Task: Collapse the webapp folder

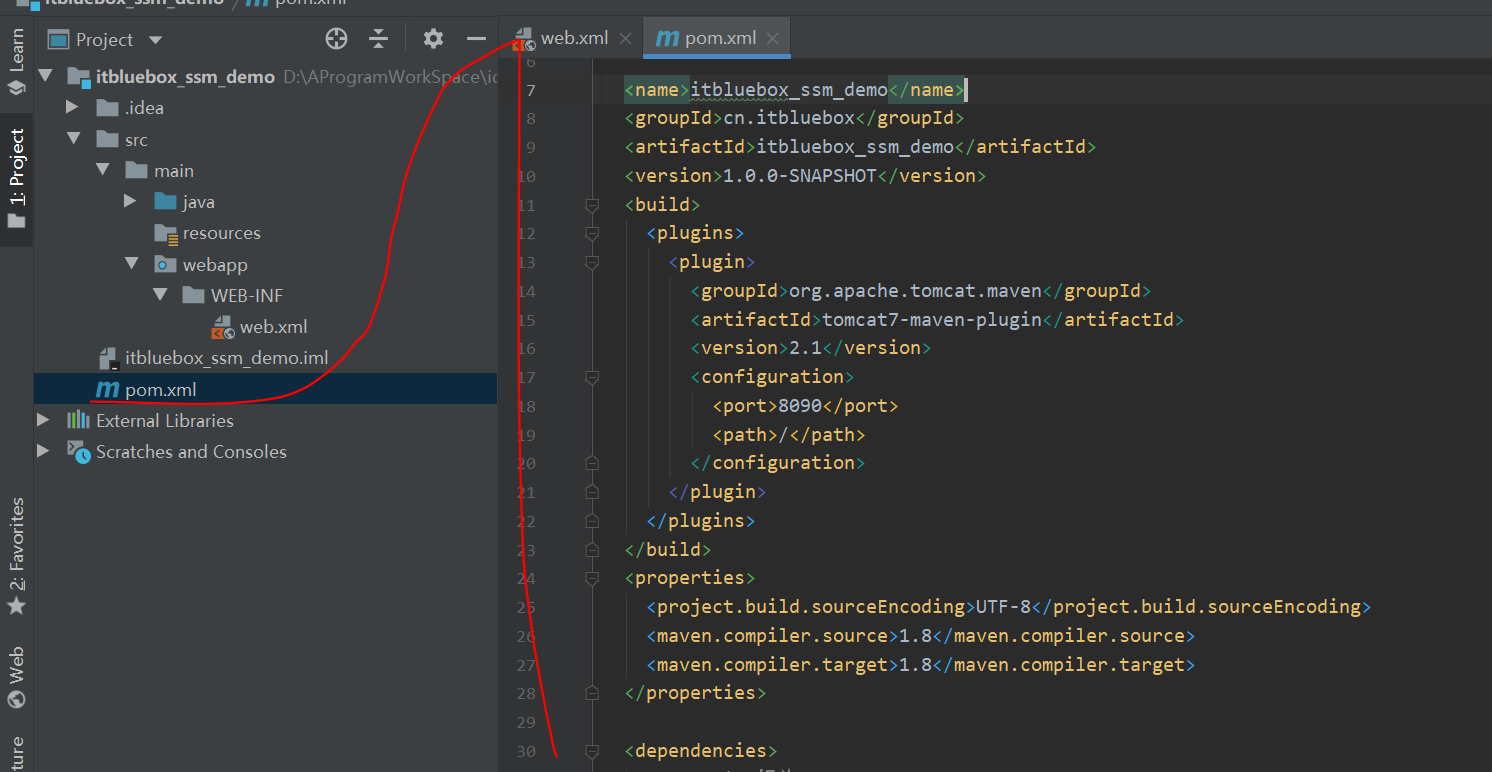Action: point(132,264)
